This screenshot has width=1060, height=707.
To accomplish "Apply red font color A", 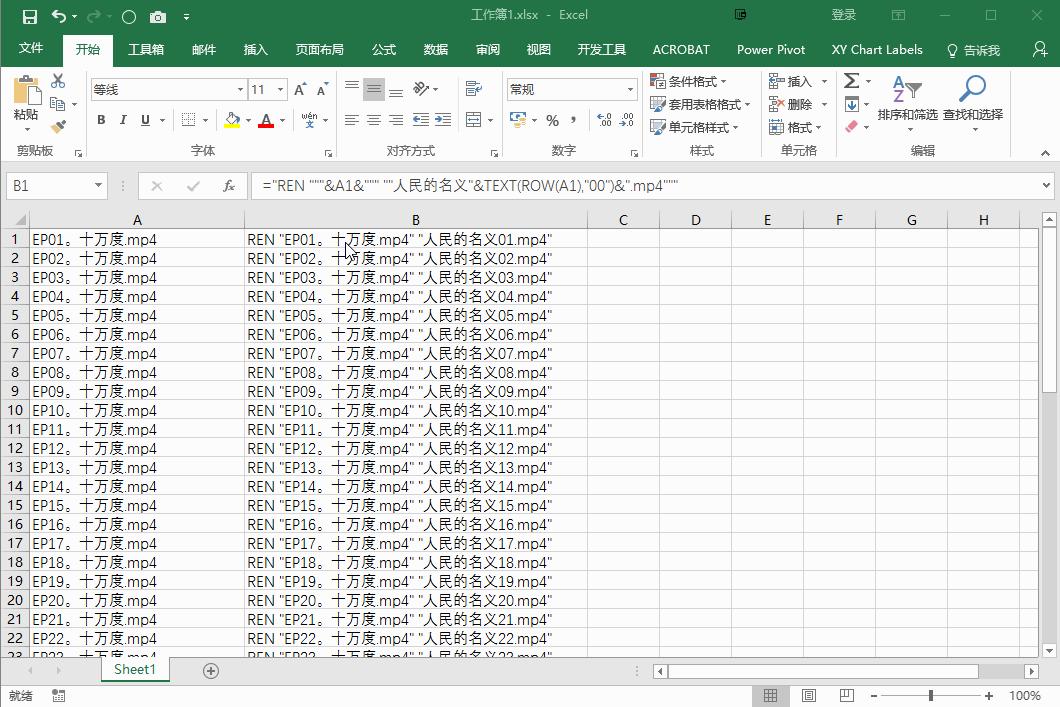I will click(266, 120).
